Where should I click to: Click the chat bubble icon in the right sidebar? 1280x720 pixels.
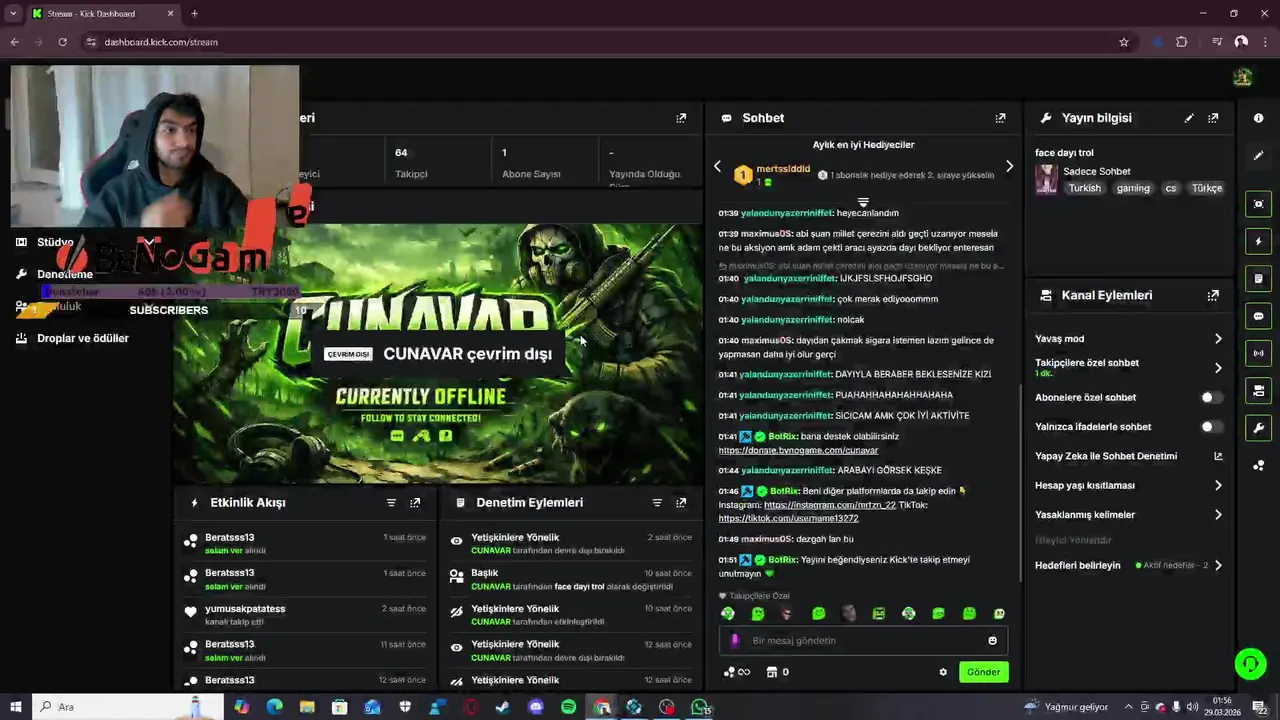click(x=1258, y=316)
